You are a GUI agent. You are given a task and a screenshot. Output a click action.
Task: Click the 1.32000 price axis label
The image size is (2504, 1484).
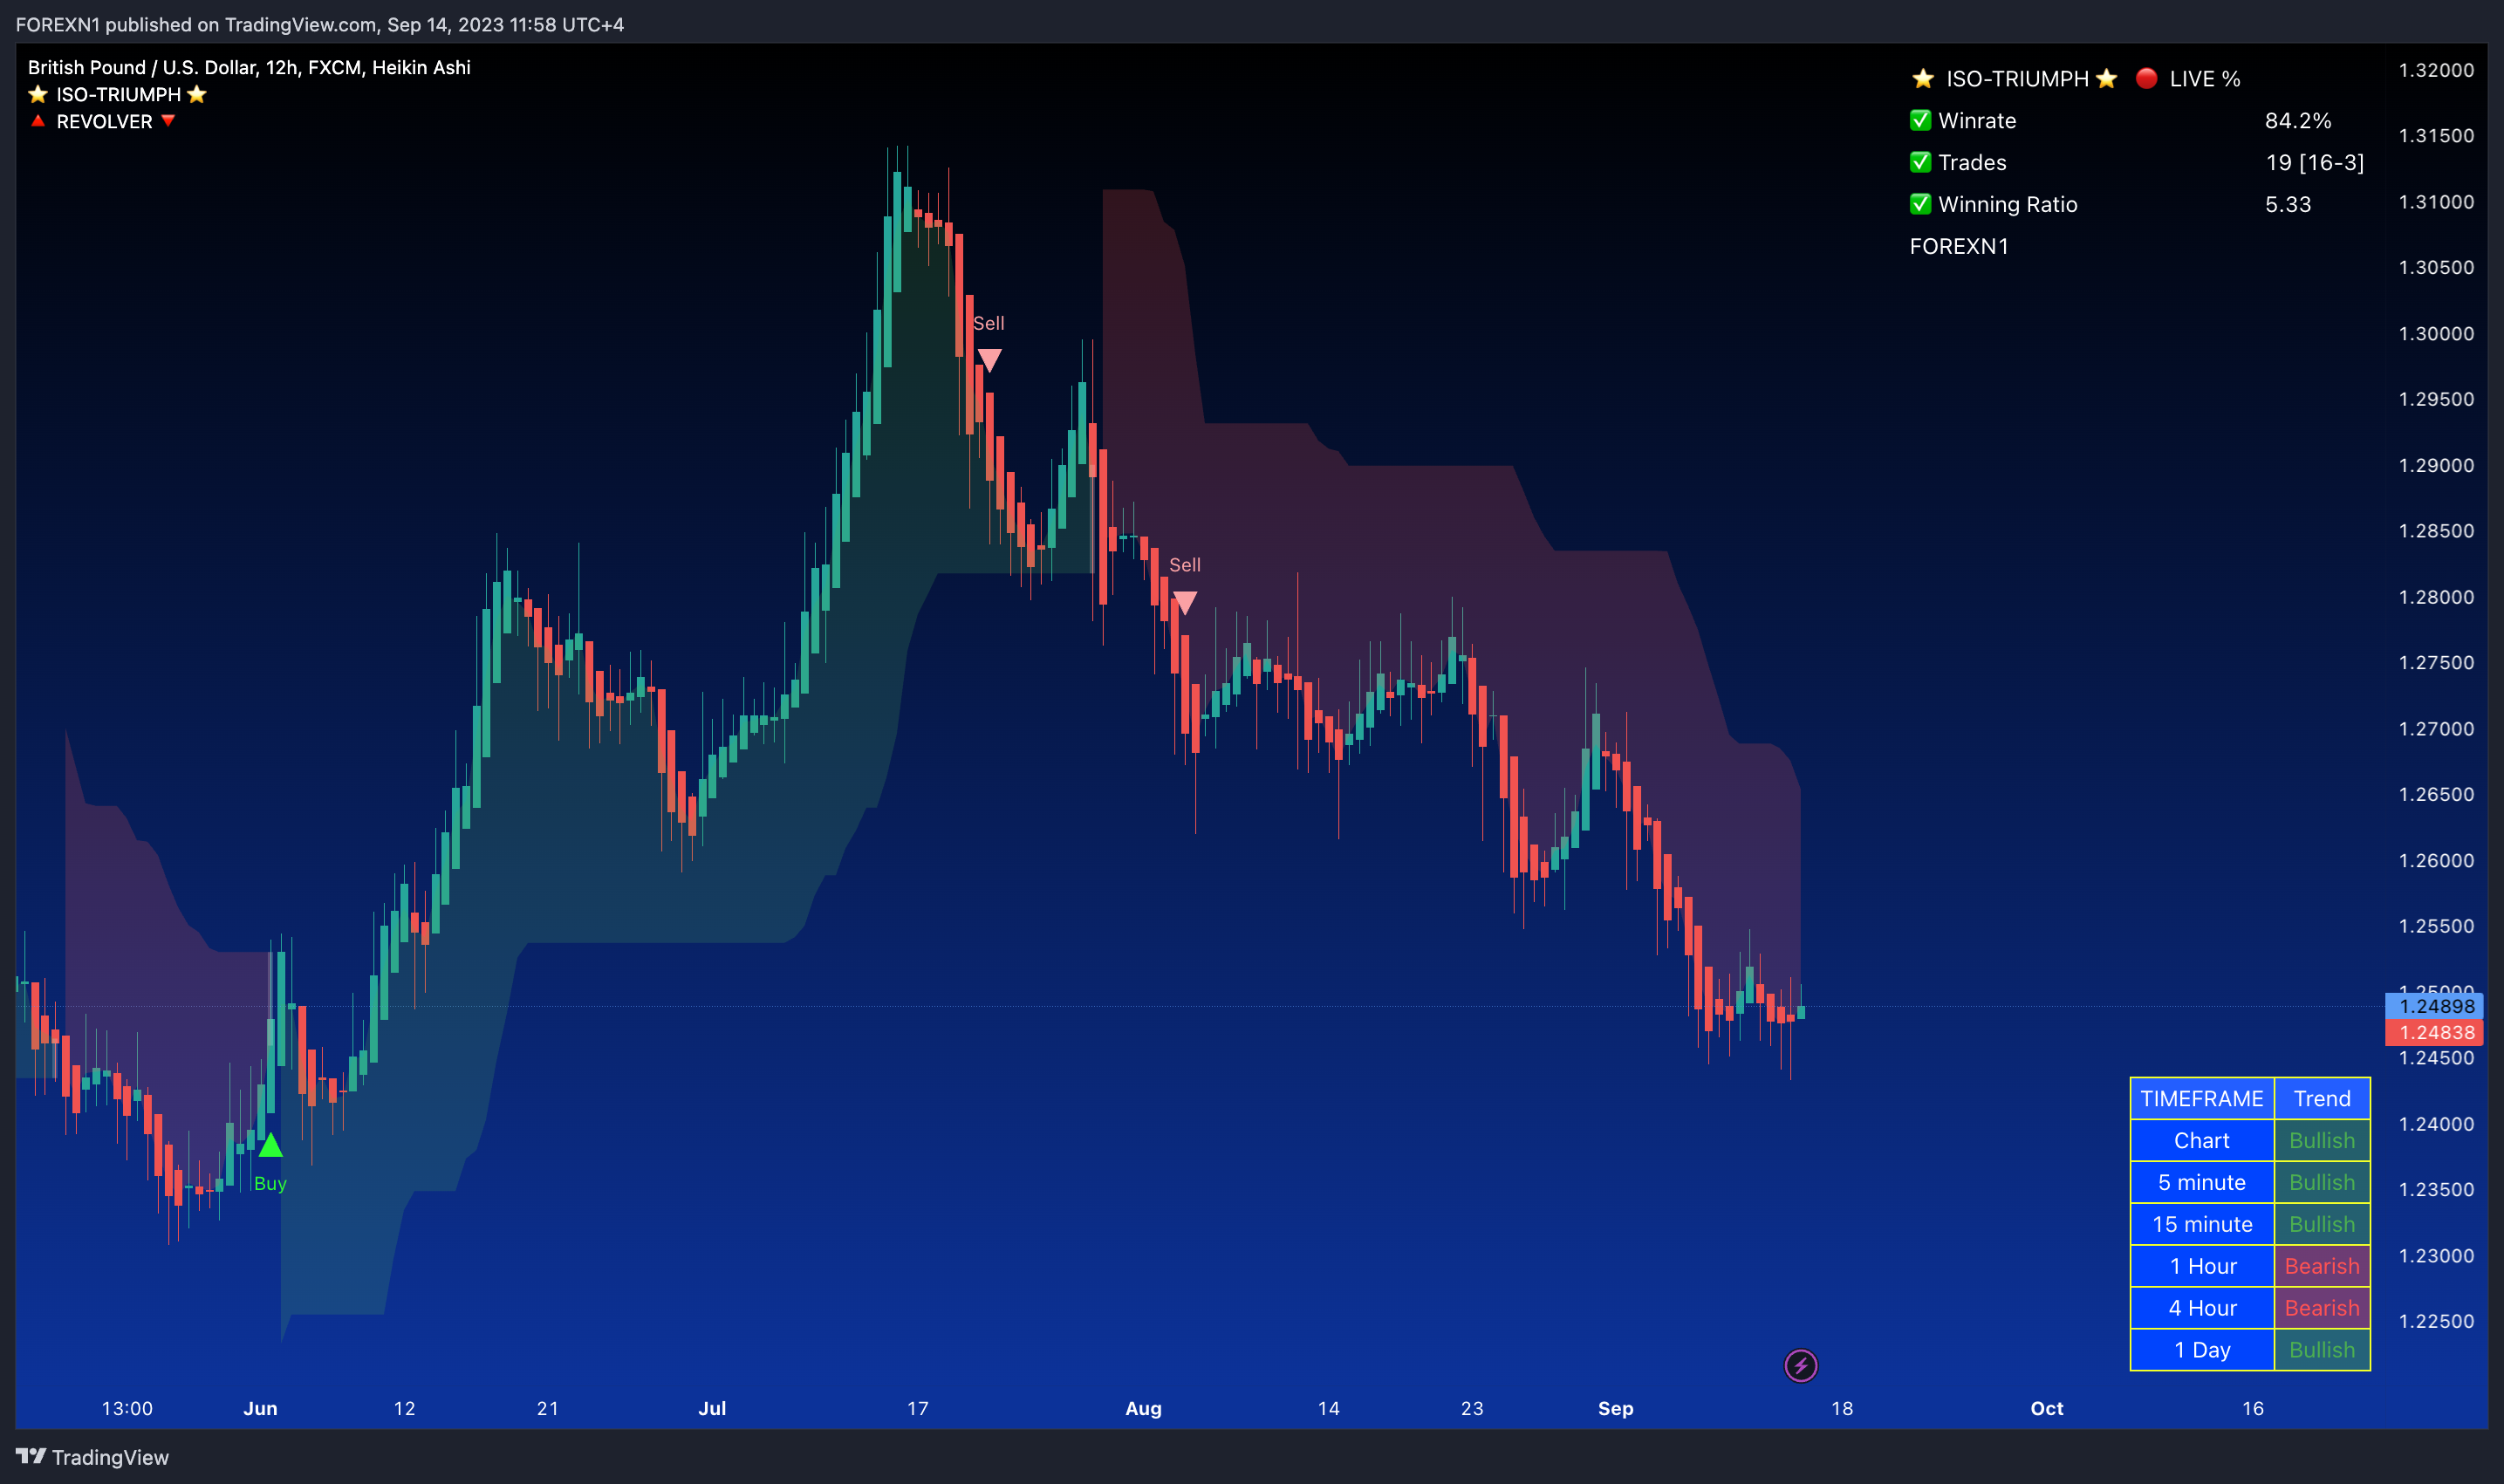[x=2436, y=70]
